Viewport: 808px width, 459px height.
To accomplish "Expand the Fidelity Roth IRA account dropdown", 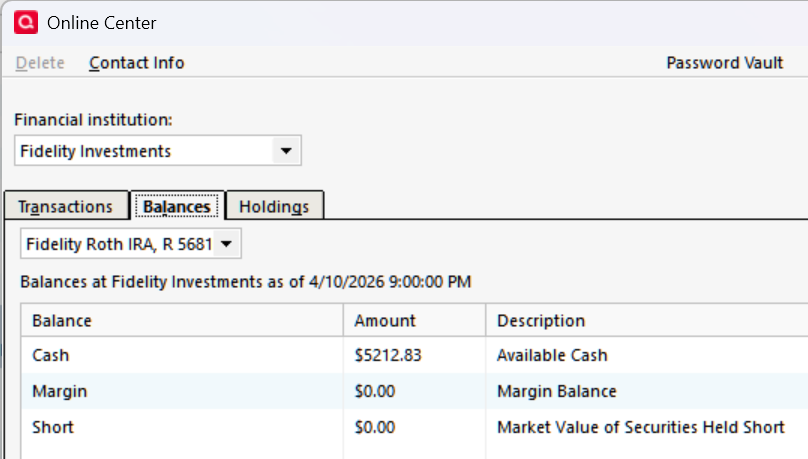I will tap(227, 244).
